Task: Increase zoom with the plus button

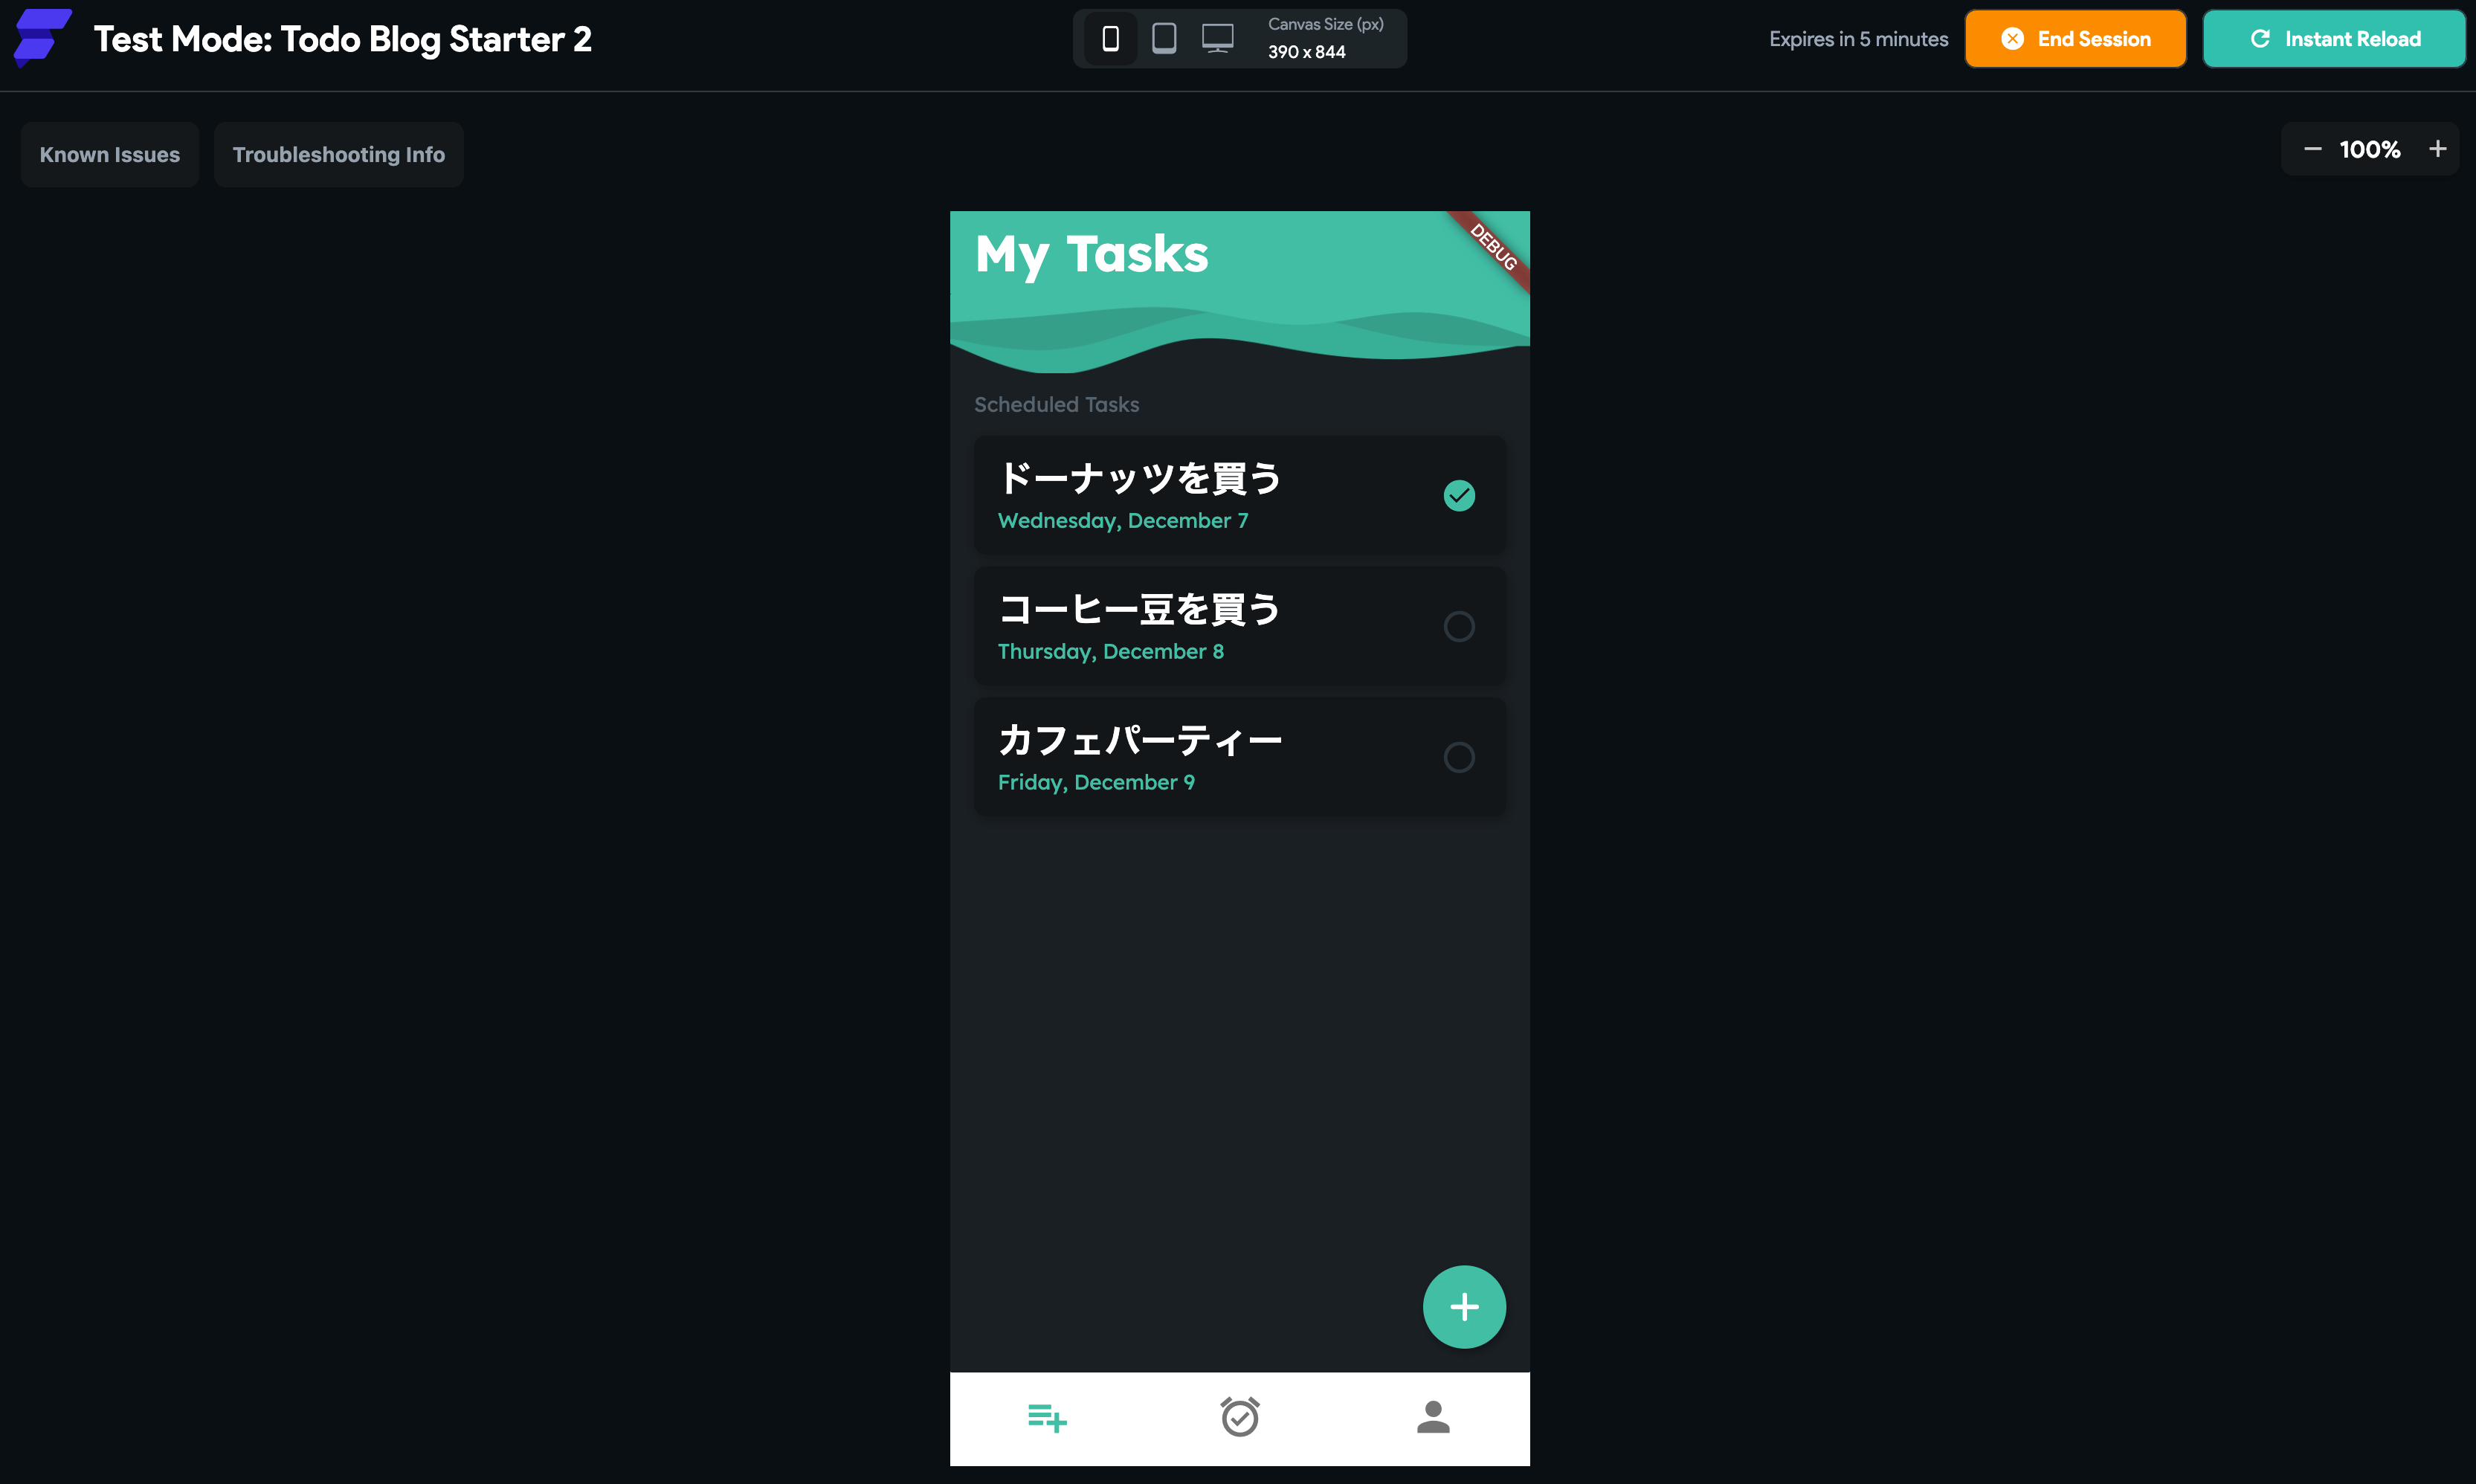Action: coord(2438,149)
